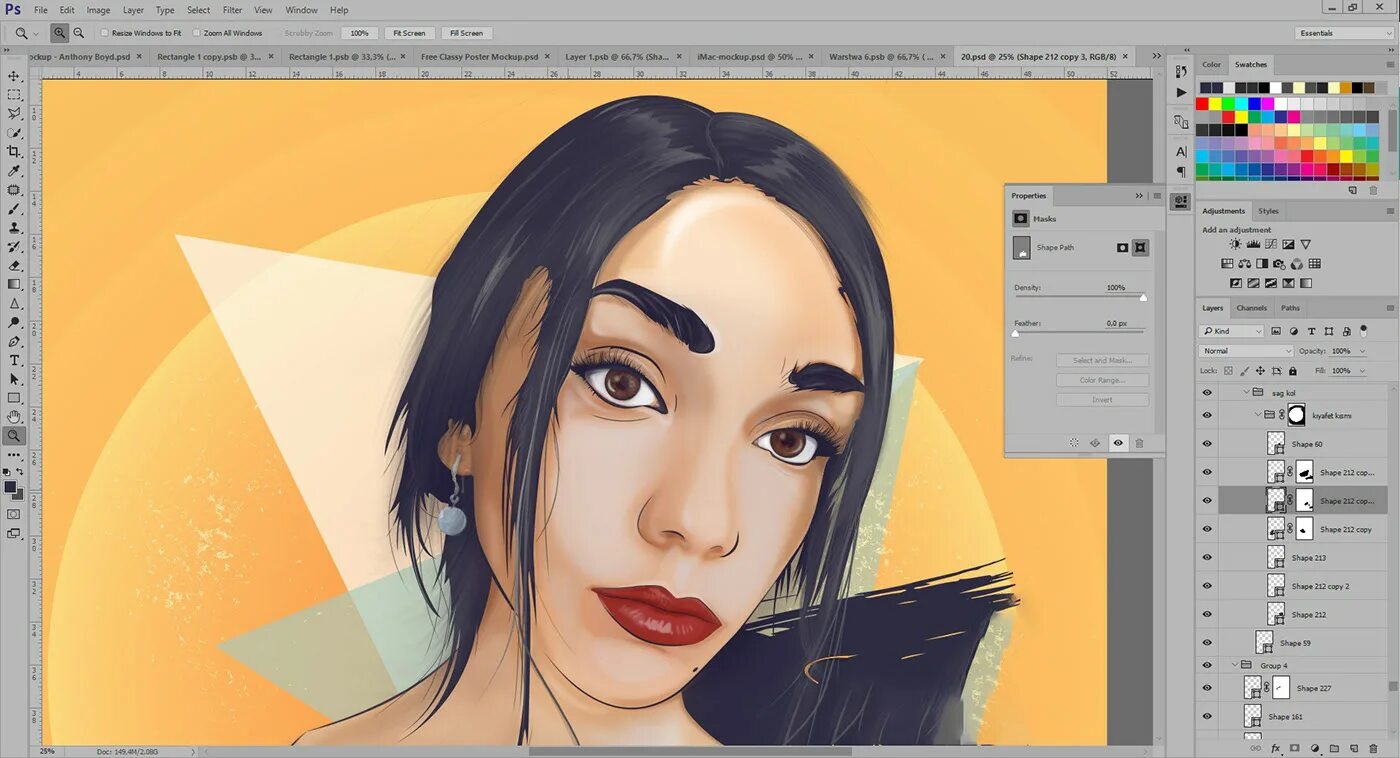Click the Feather slider handle
The width and height of the screenshot is (1400, 758).
pos(1015,334)
